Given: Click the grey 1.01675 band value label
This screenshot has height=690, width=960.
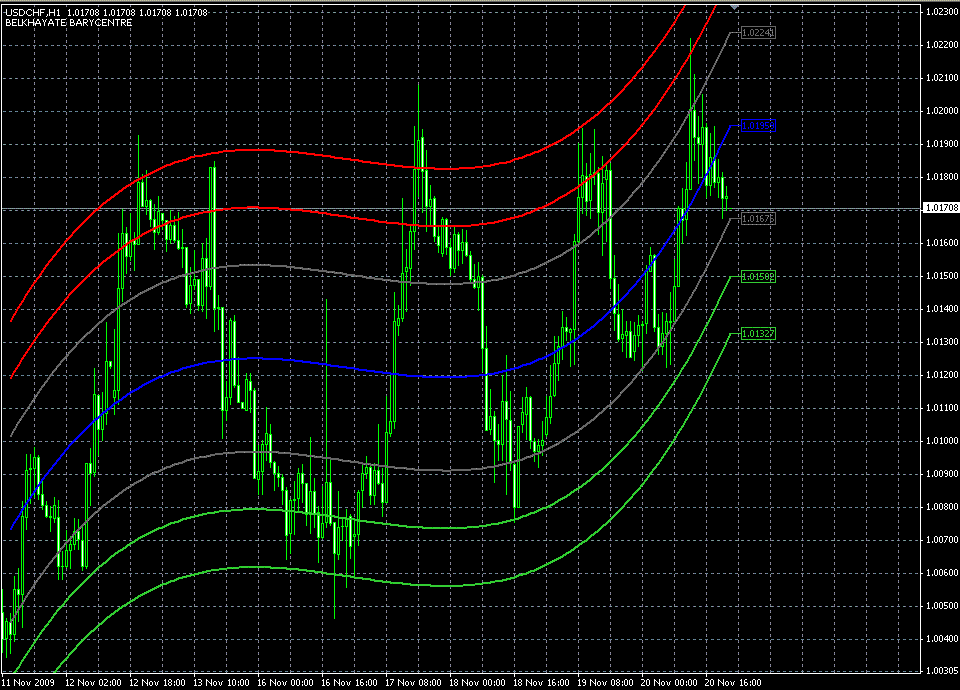Looking at the screenshot, I should 757,219.
